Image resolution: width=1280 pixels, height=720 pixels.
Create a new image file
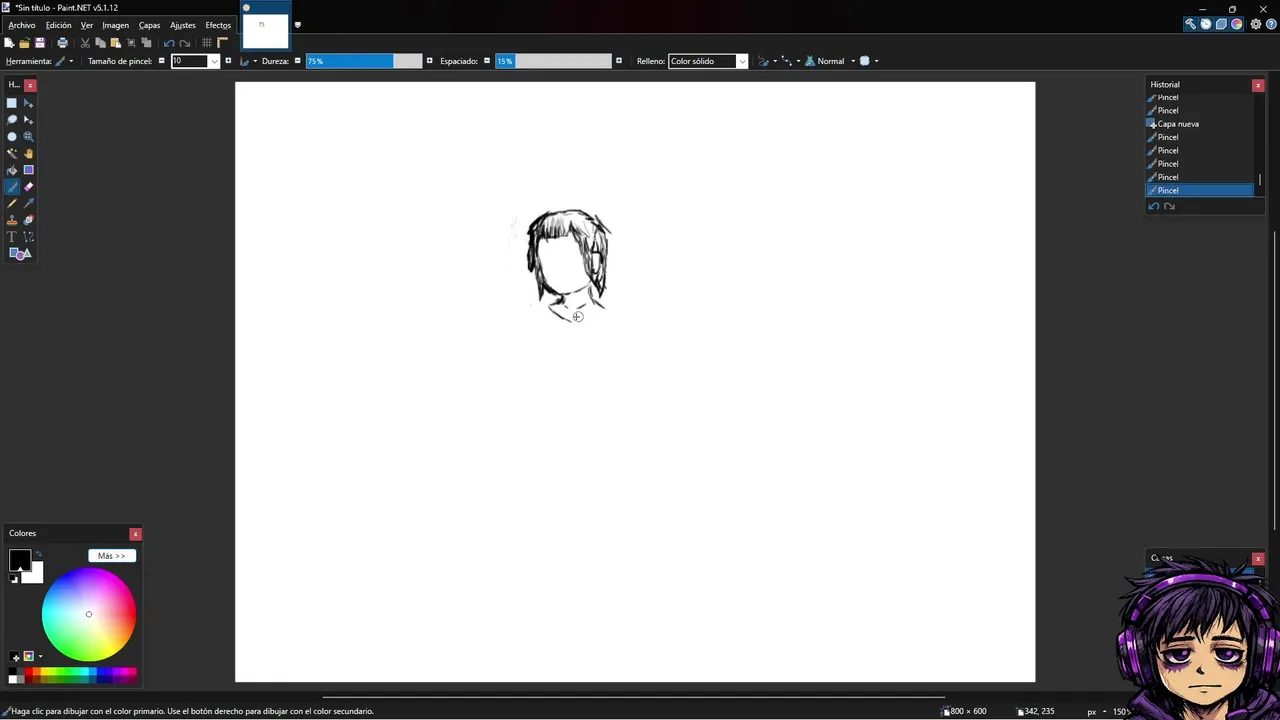(x=9, y=43)
